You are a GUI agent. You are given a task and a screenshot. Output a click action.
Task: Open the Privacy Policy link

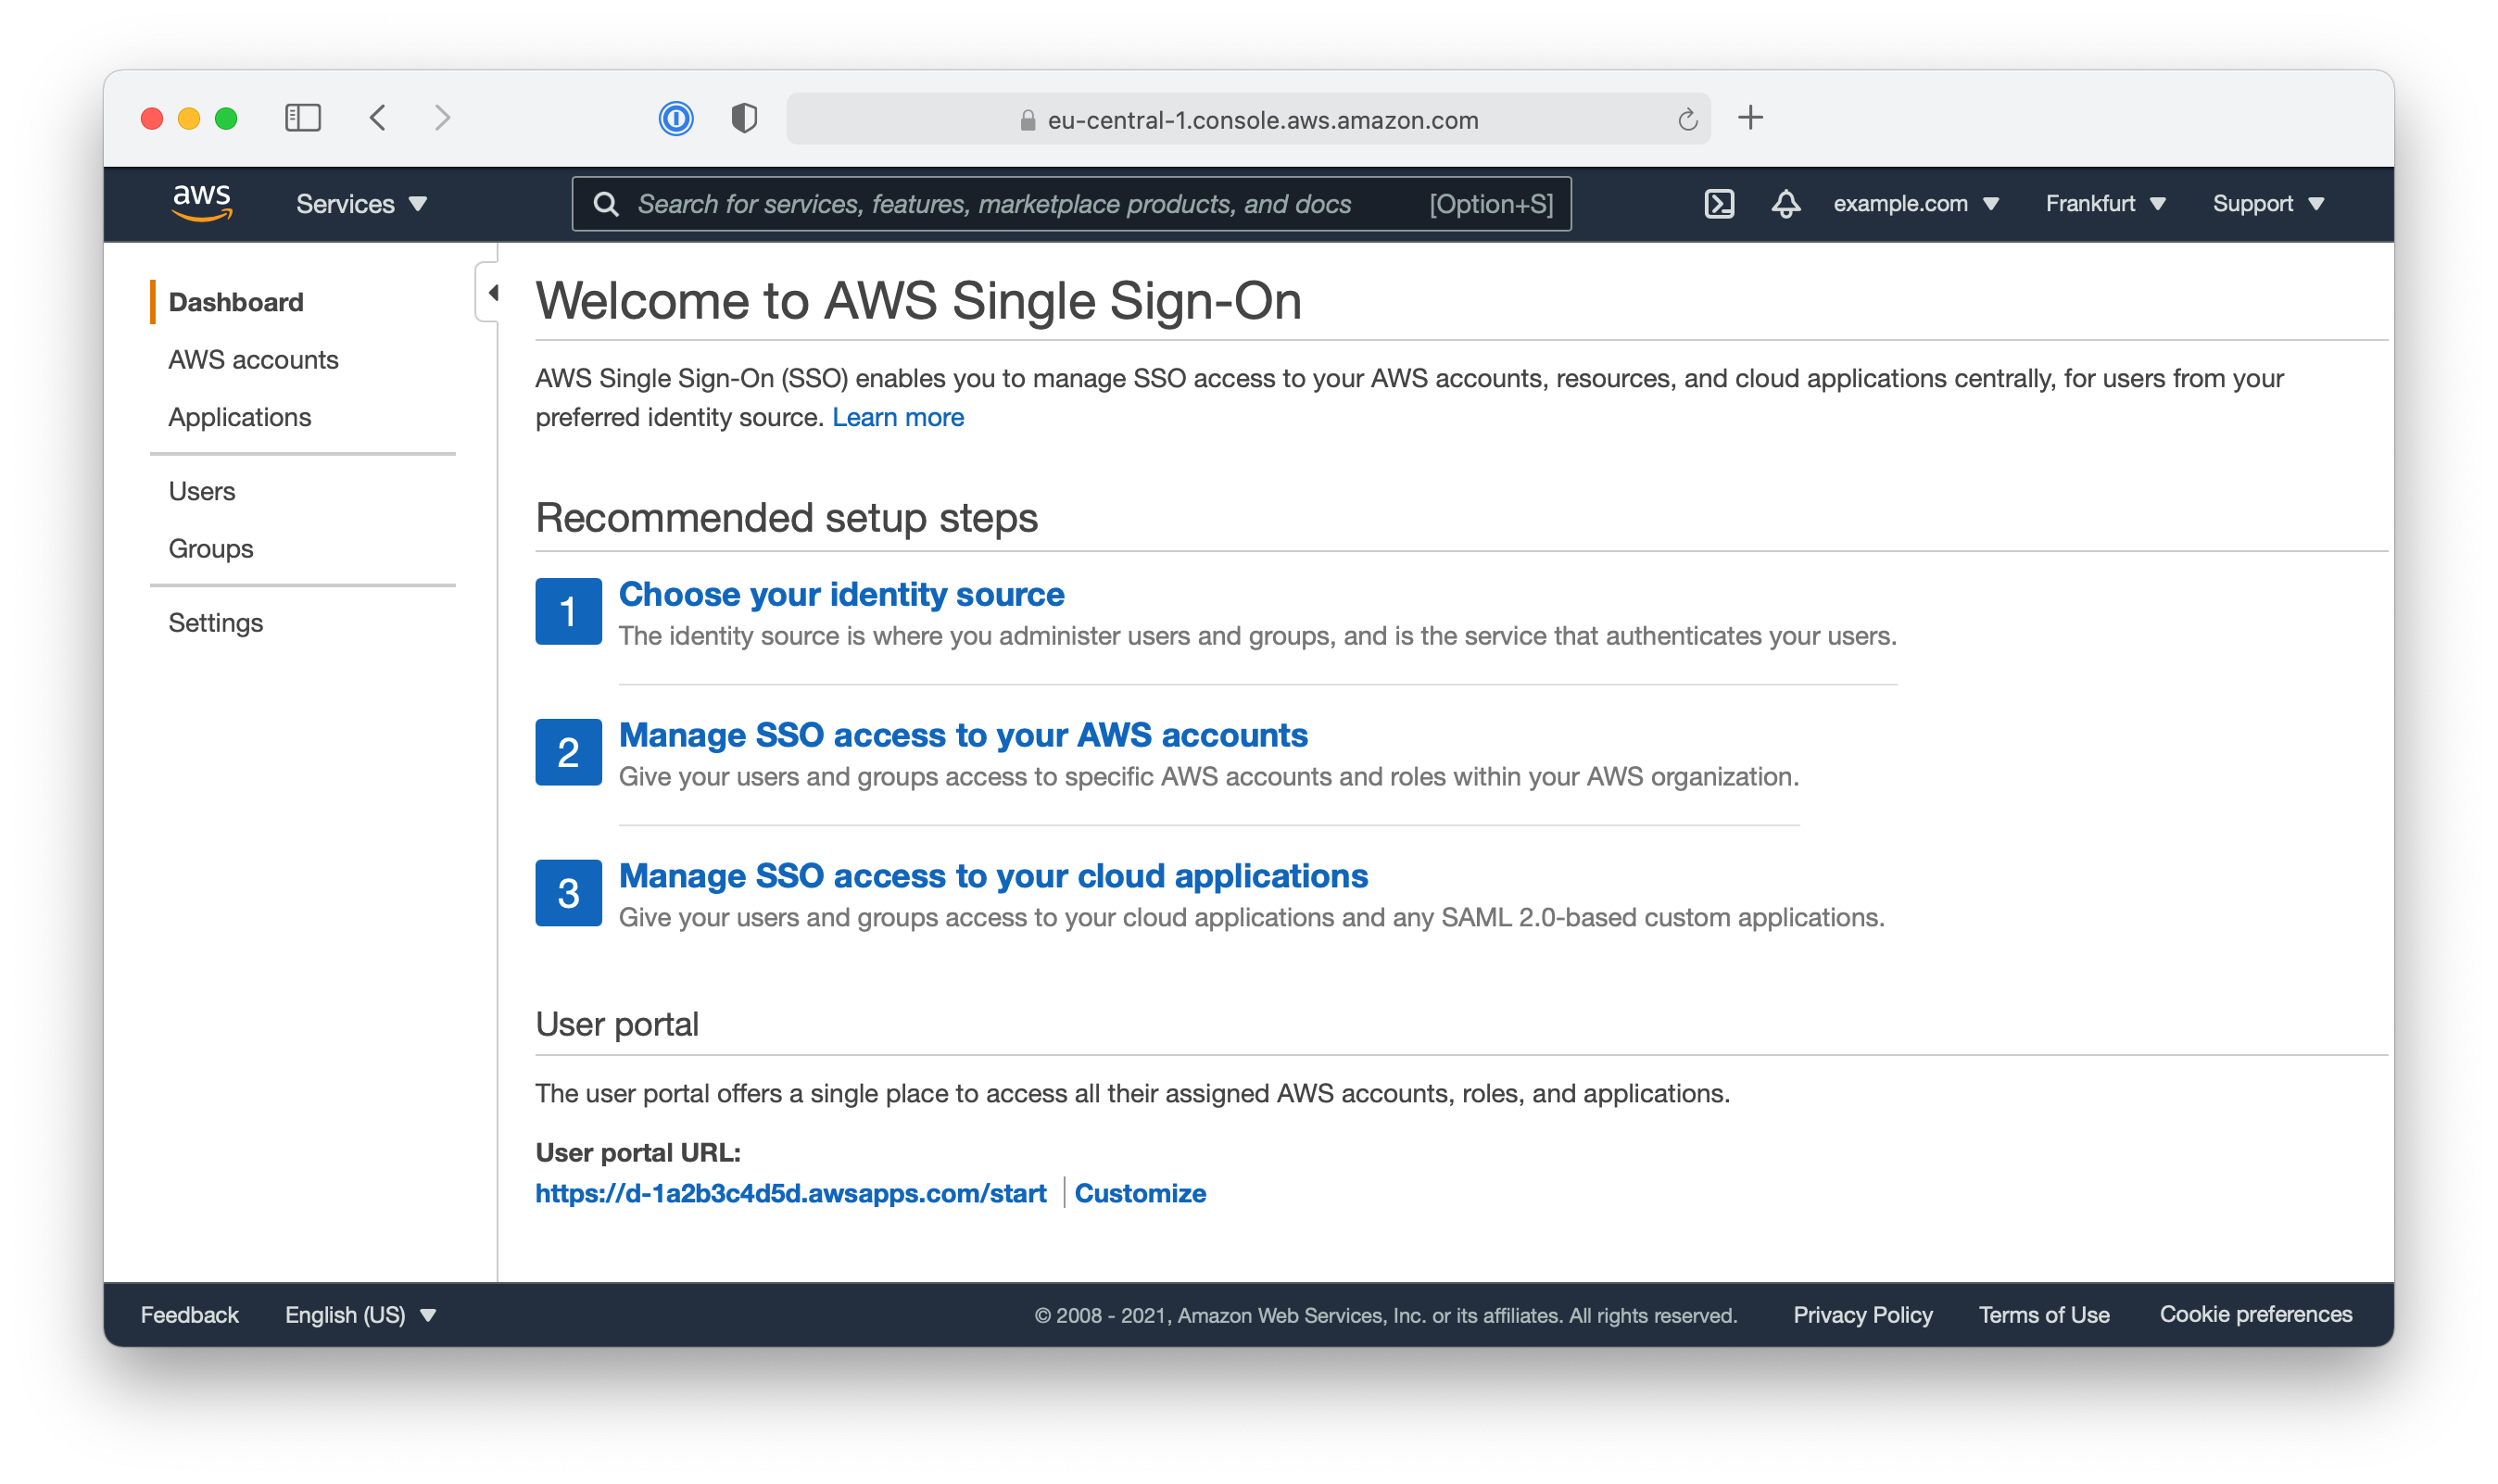pyautogui.click(x=1862, y=1314)
